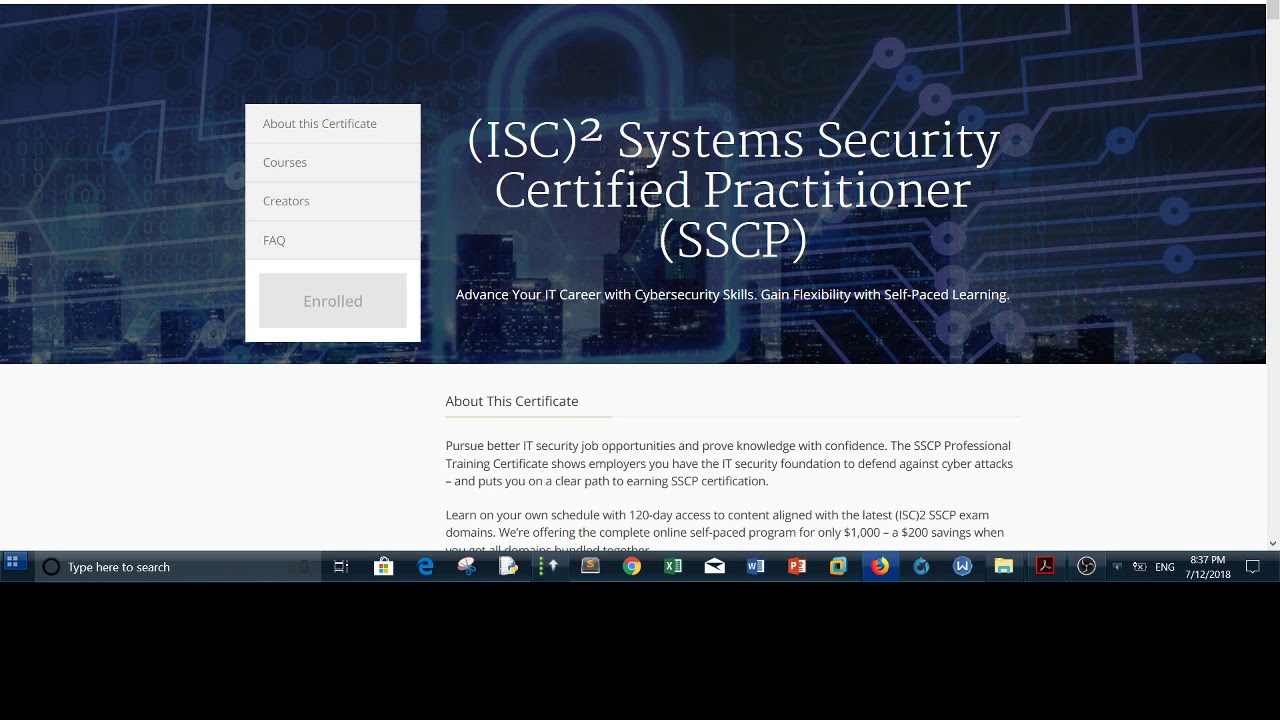Image resolution: width=1280 pixels, height=720 pixels.
Task: Open the document-with-lock taskbar icon
Action: [x=508, y=567]
